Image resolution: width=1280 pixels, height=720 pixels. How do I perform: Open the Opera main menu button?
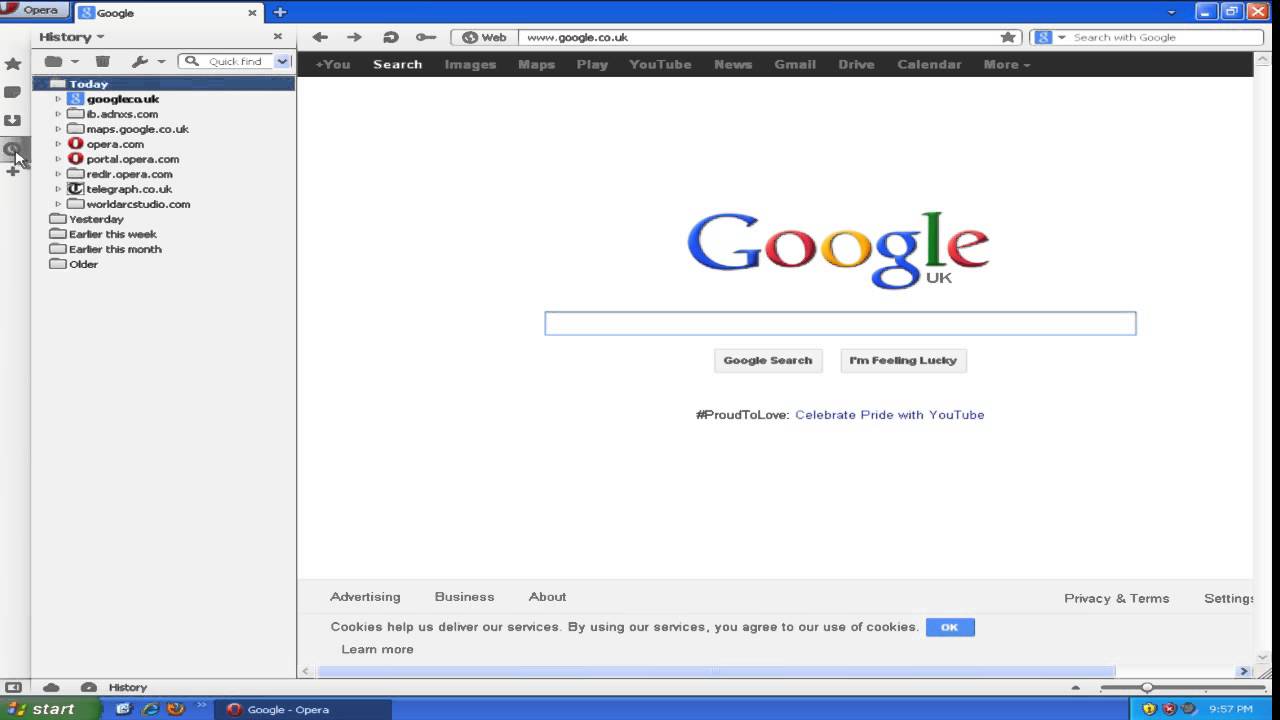pos(34,10)
